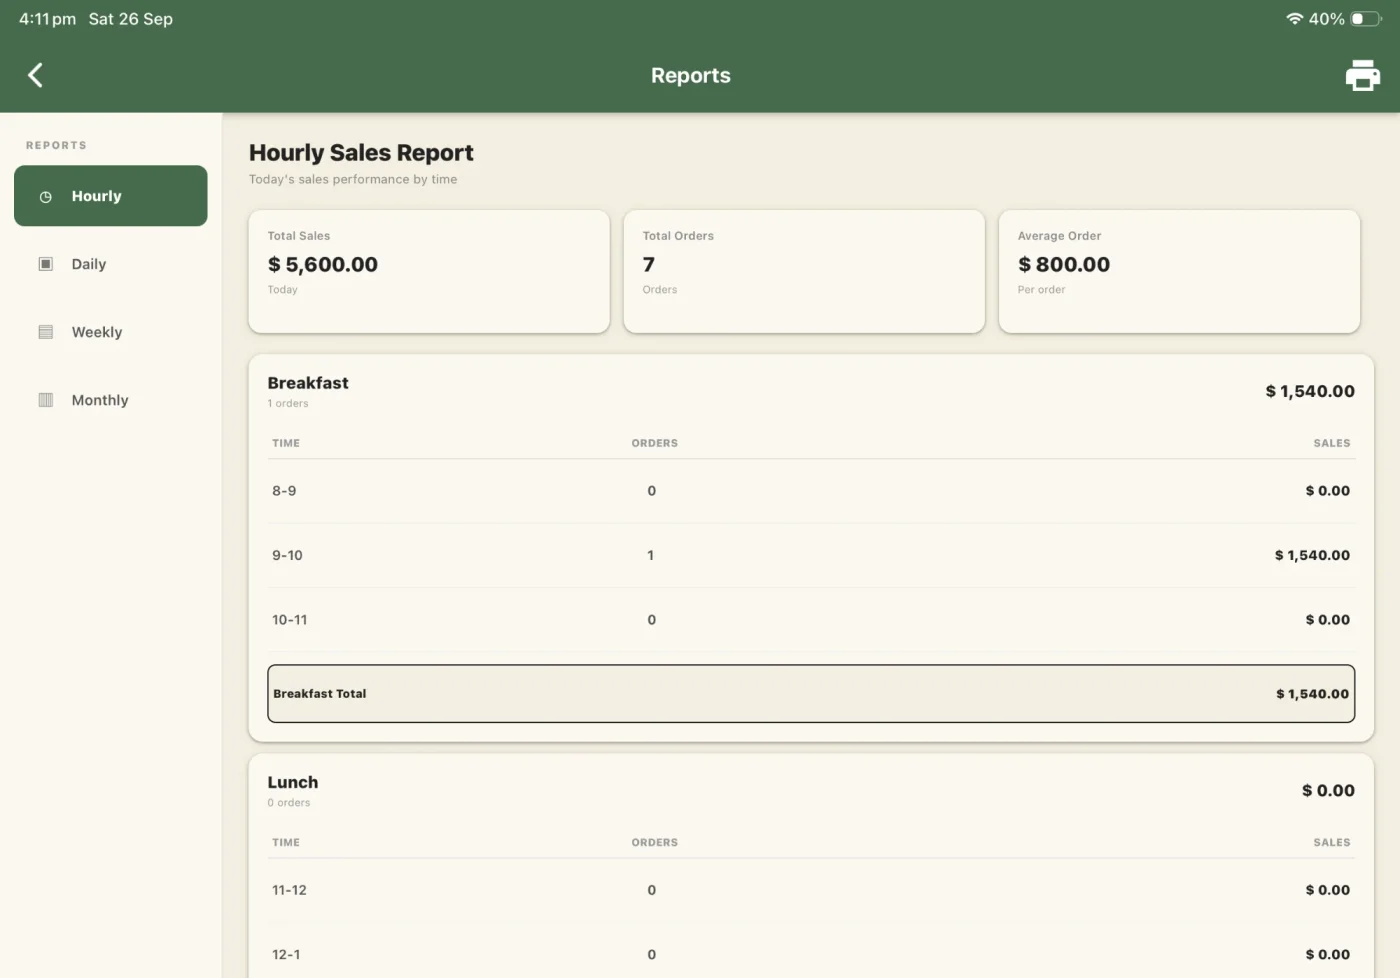The width and height of the screenshot is (1400, 978).
Task: Click the status bar time 4:11 pm
Action: click(x=47, y=19)
